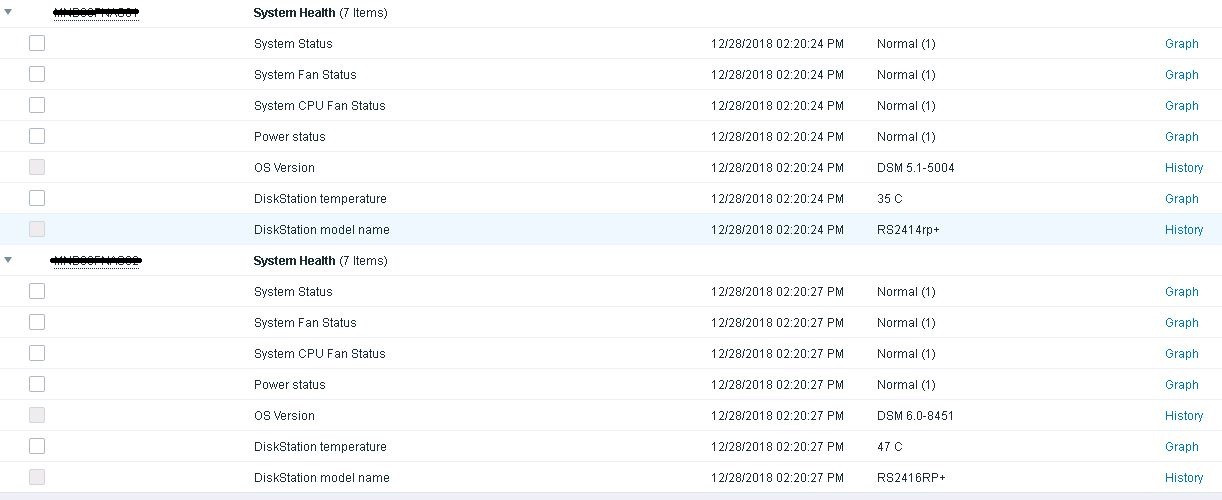View History for OS Version DSM 5.1-5004

[1183, 168]
